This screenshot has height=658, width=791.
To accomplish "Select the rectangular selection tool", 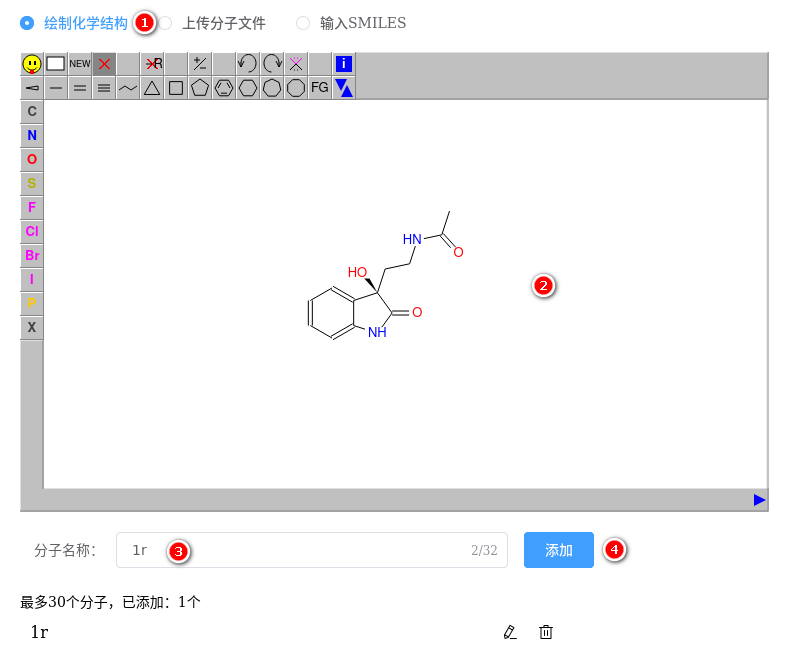I will (x=55, y=64).
